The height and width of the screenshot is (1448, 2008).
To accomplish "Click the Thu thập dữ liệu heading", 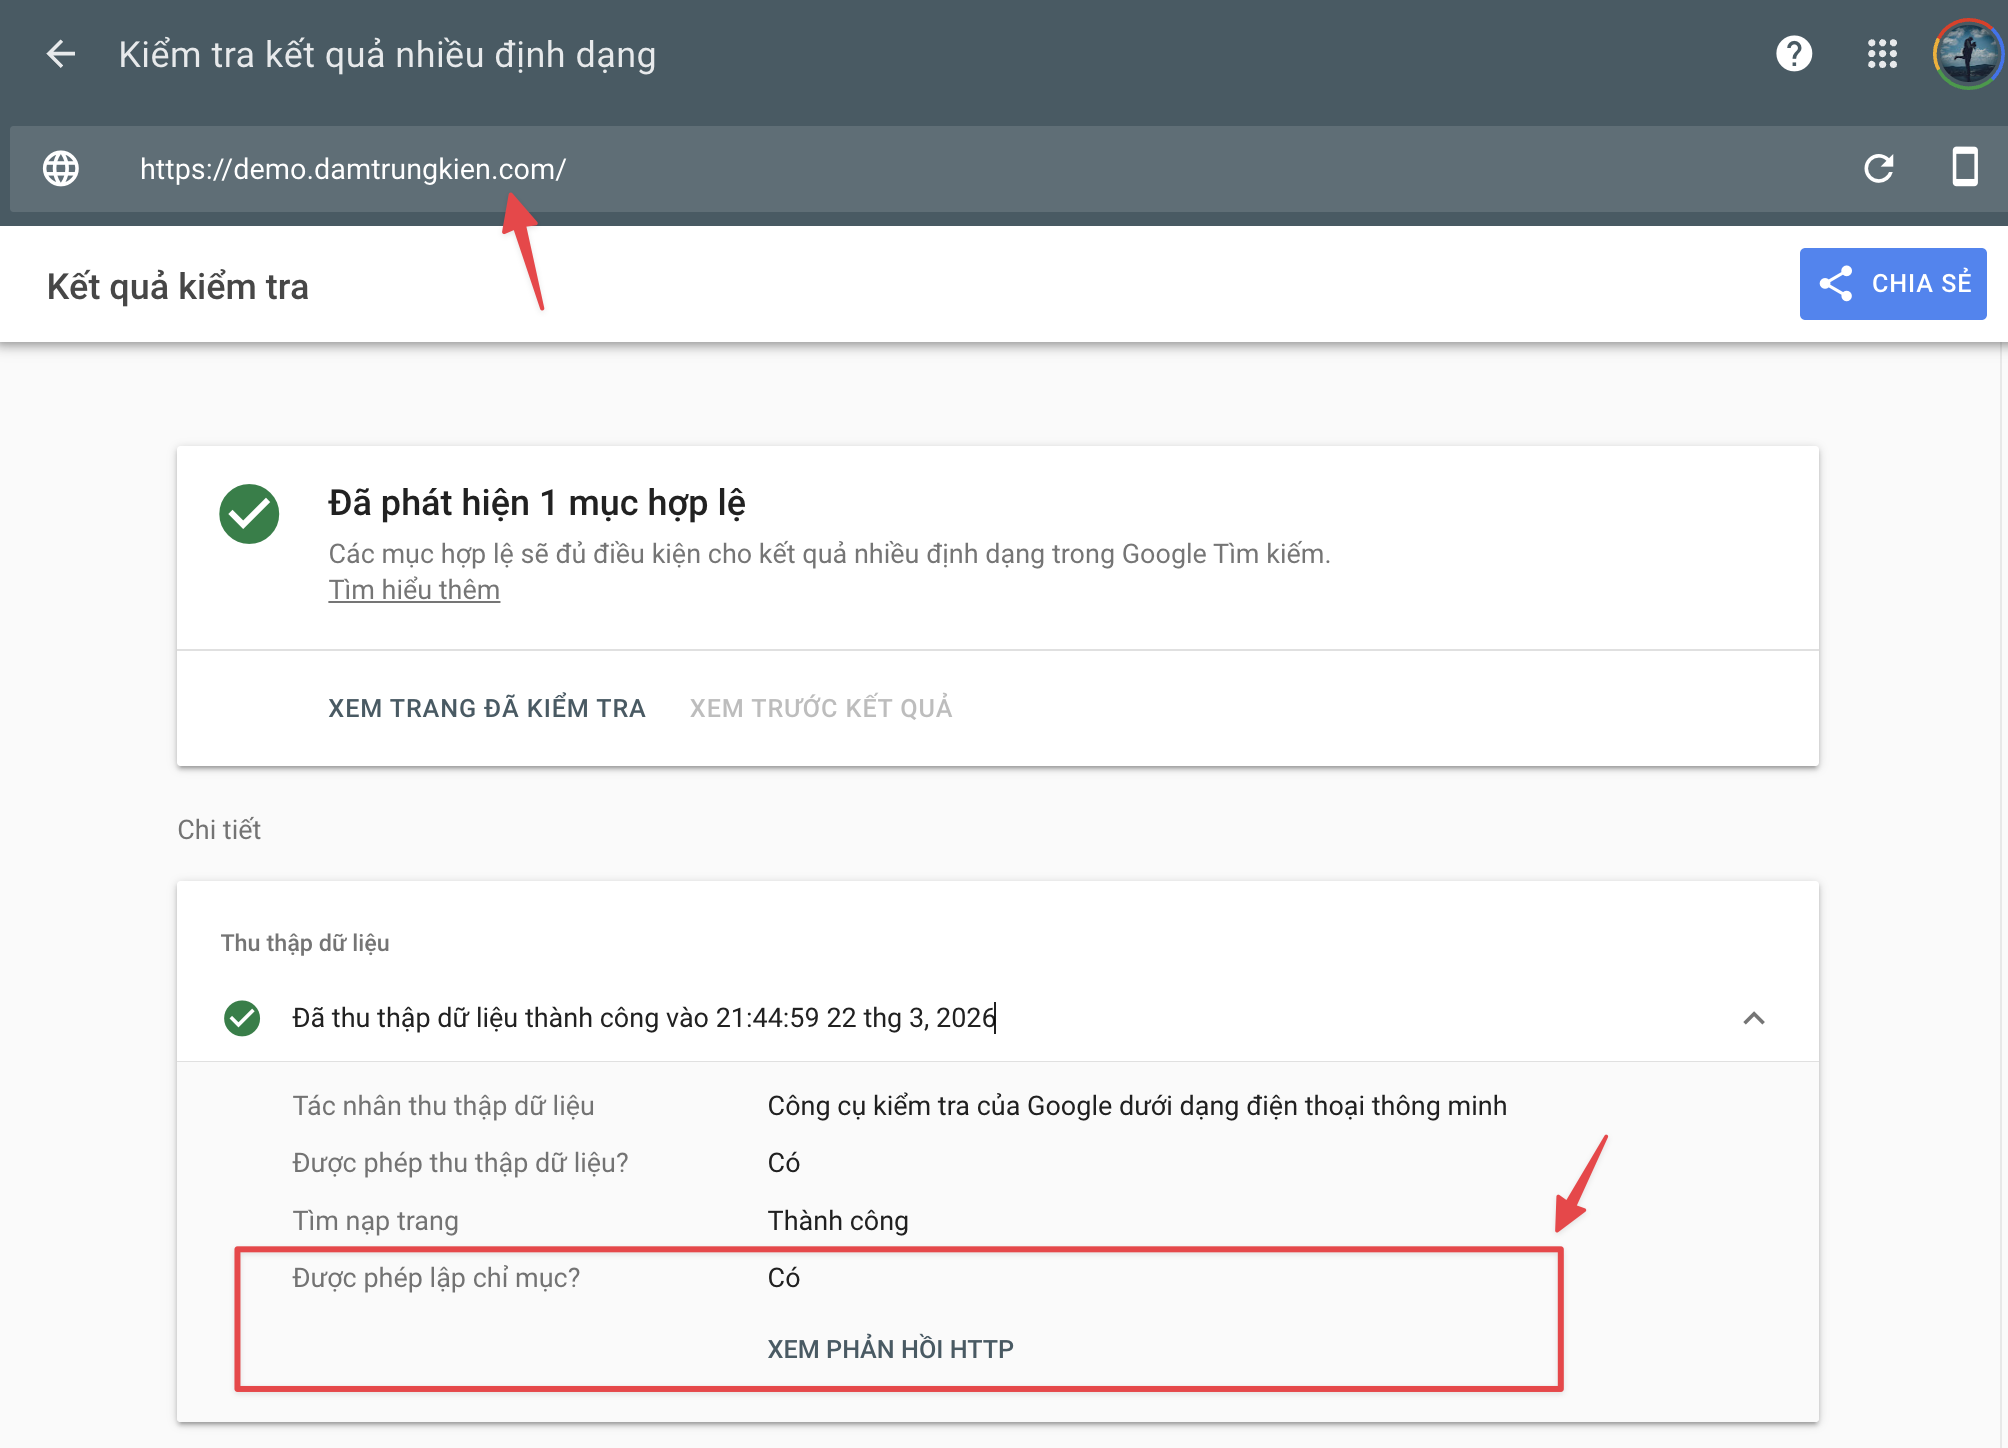I will (x=305, y=943).
